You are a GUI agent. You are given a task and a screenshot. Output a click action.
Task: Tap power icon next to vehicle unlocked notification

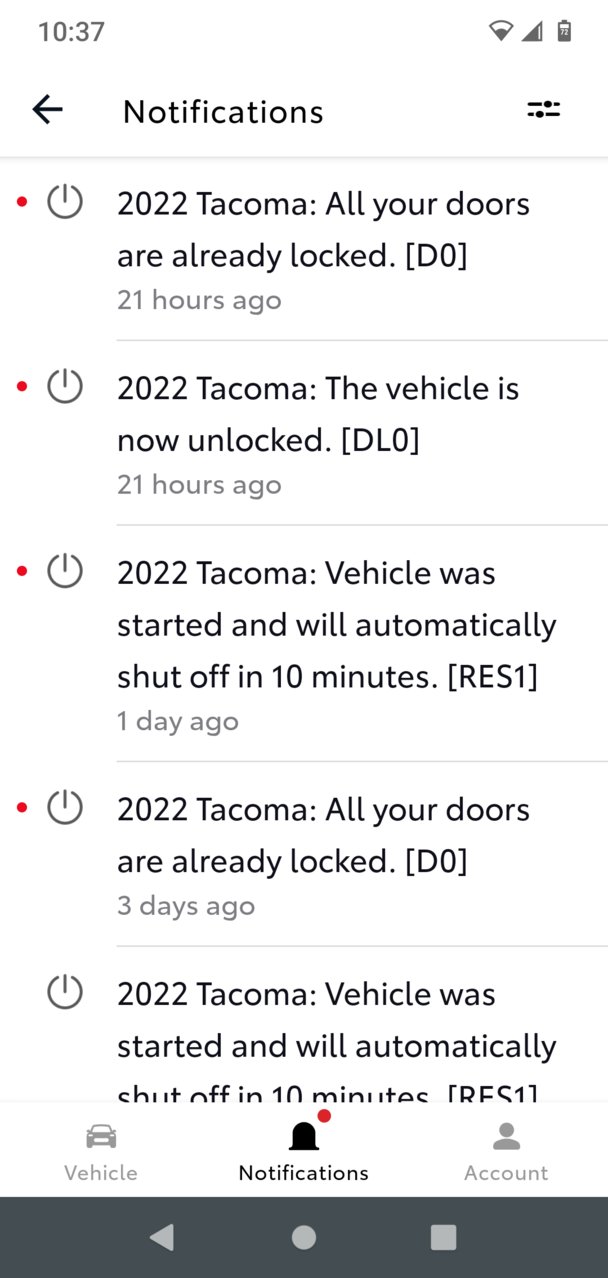[65, 386]
